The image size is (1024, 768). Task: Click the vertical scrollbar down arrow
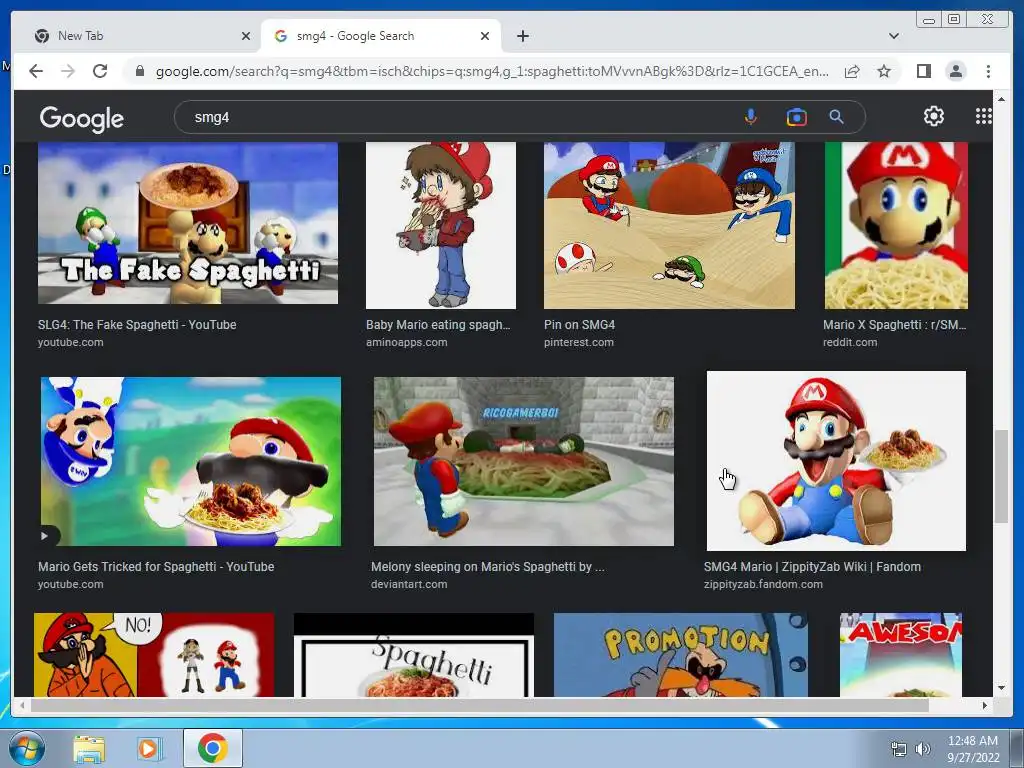[x=1001, y=688]
